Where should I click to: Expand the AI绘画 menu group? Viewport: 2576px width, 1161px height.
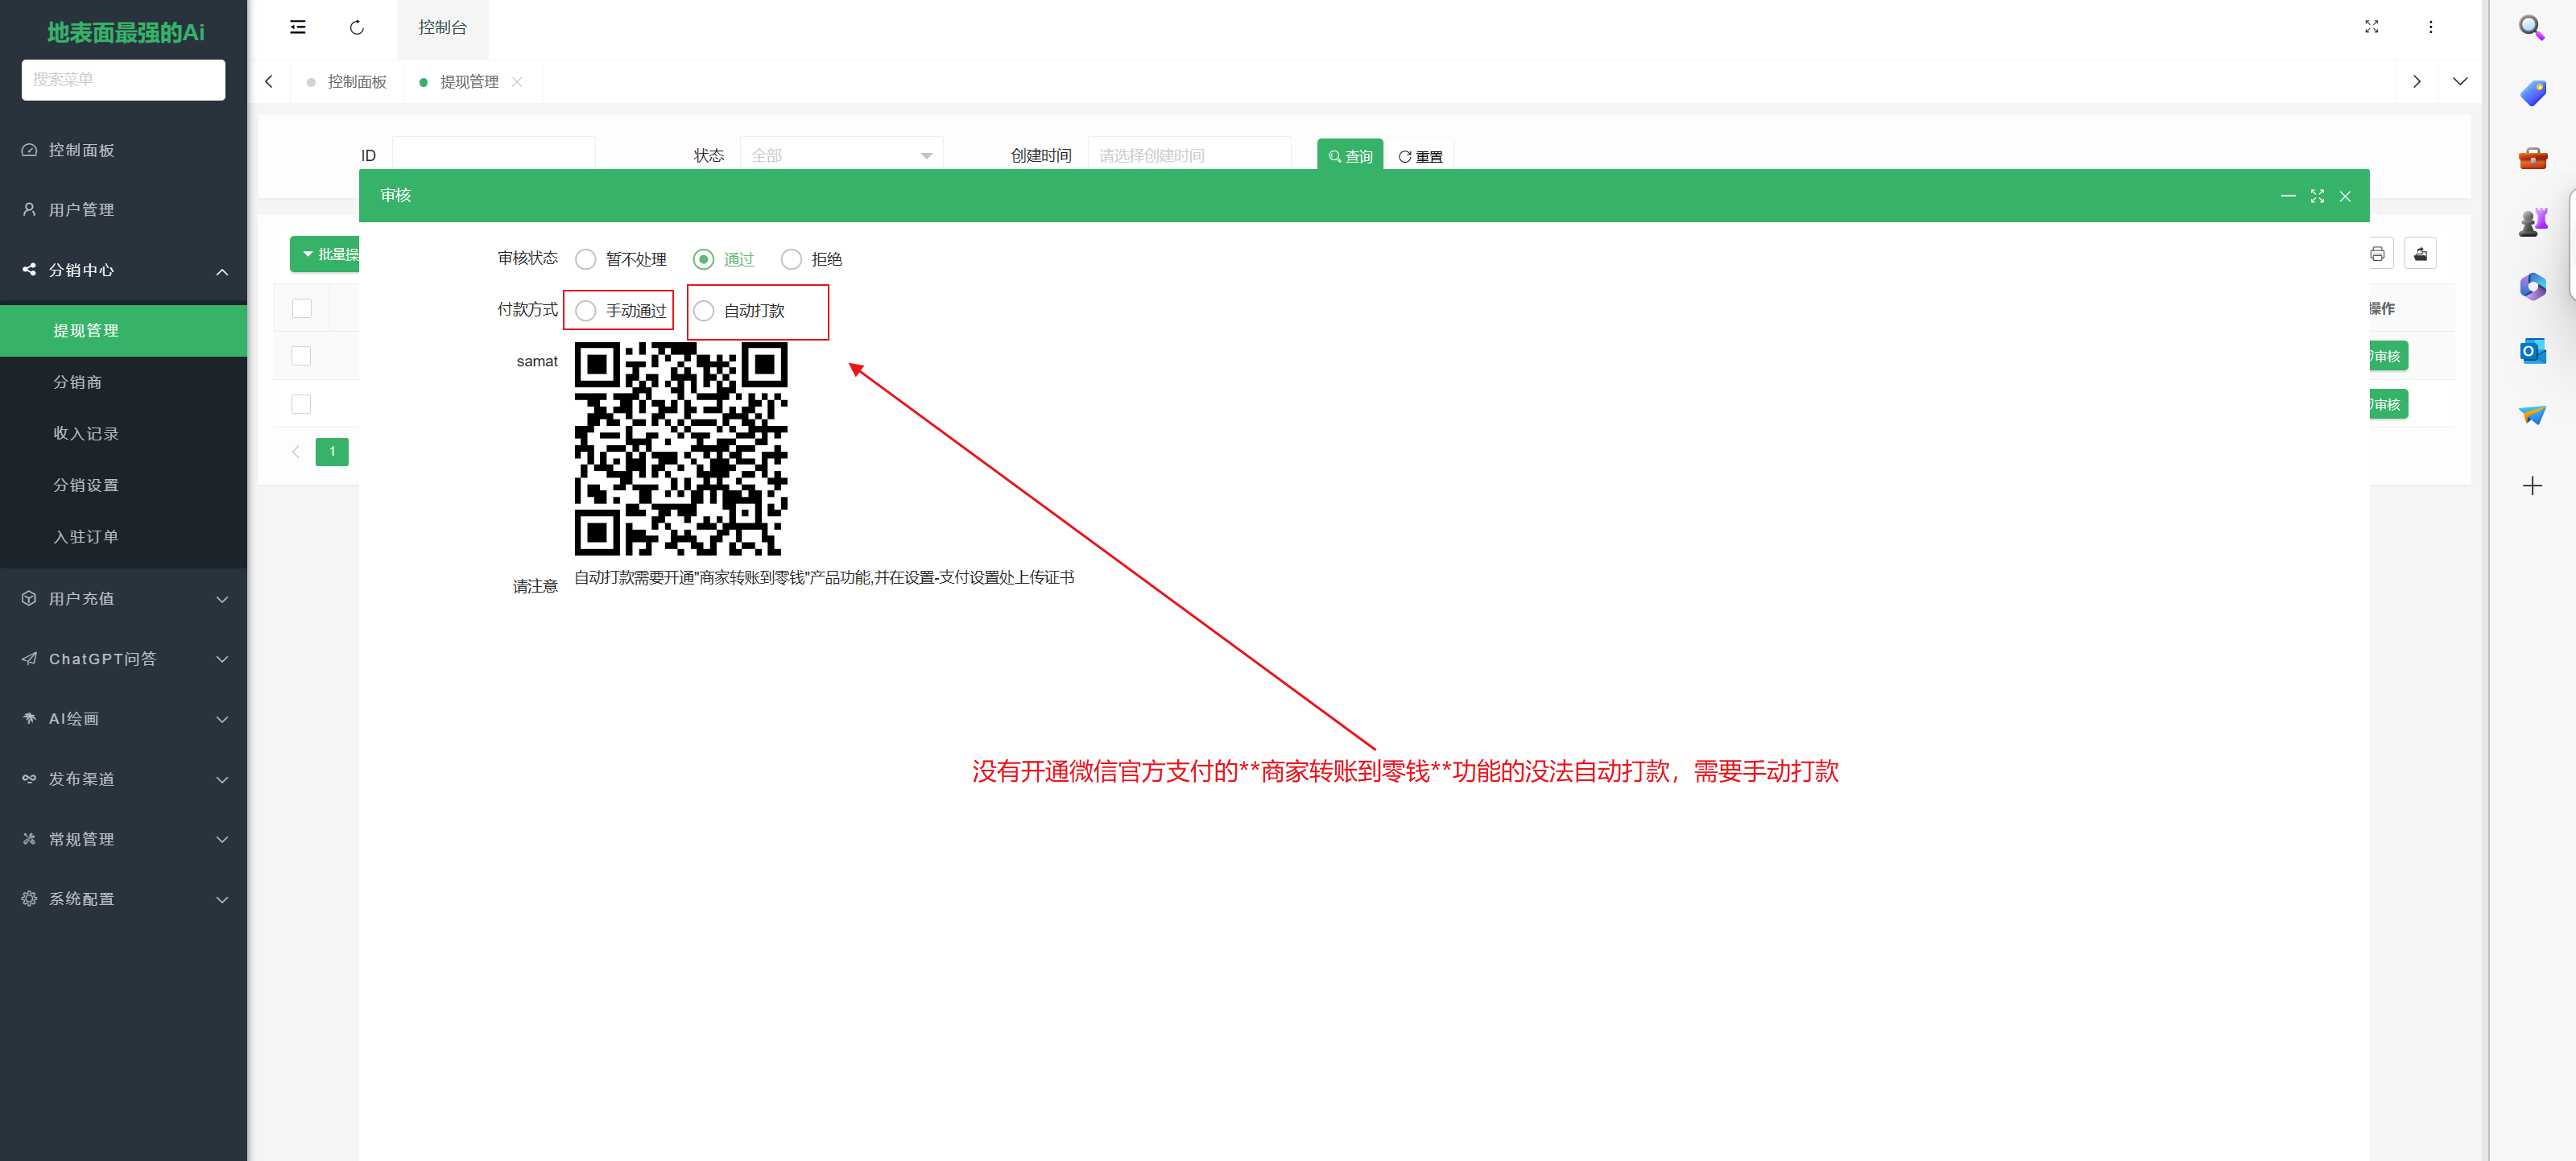123,719
